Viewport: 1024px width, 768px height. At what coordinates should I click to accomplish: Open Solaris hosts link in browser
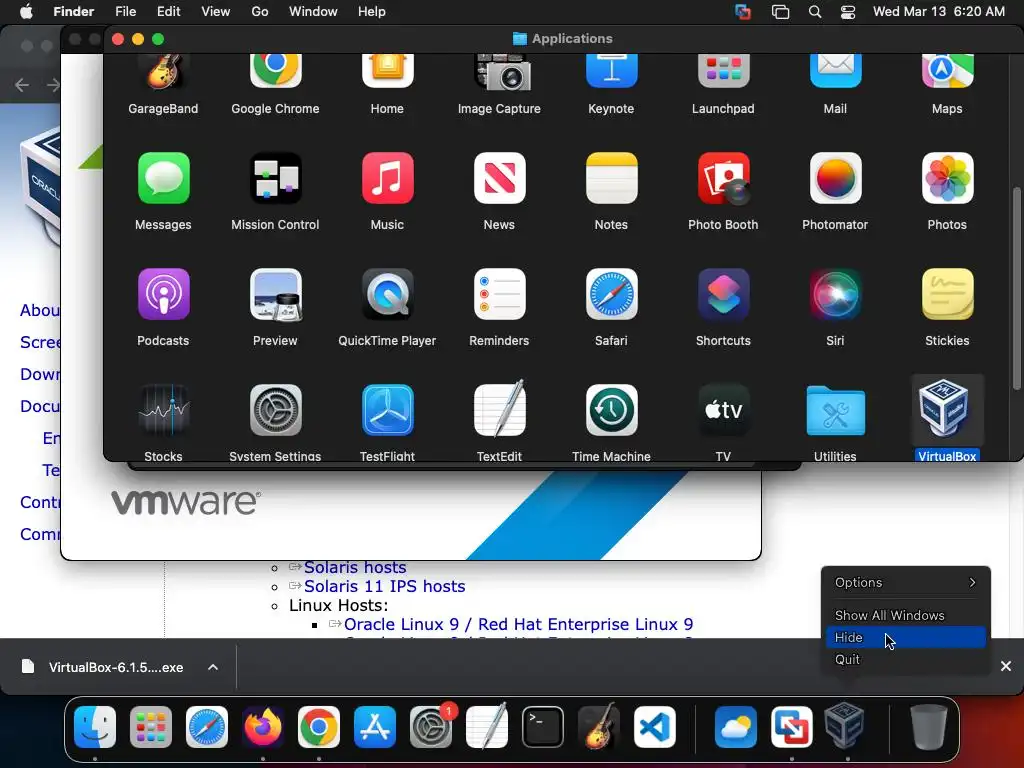click(x=355, y=568)
